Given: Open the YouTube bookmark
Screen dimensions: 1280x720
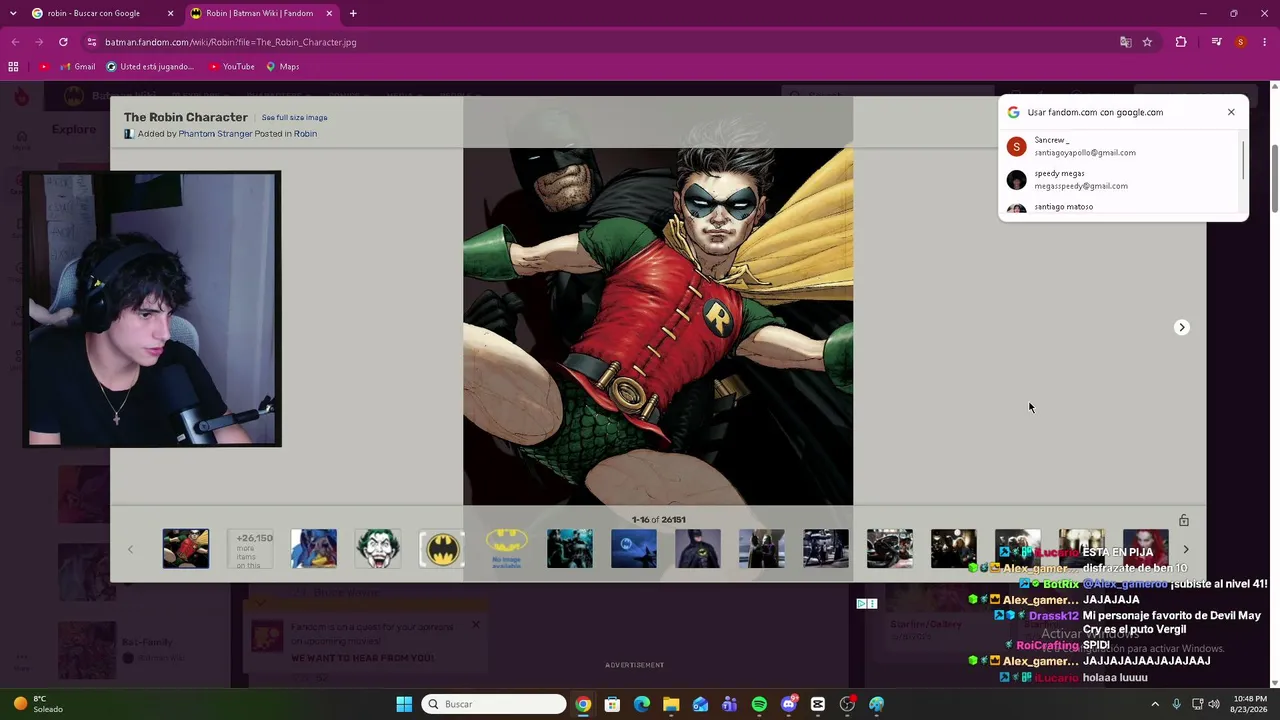Looking at the screenshot, I should (231, 67).
